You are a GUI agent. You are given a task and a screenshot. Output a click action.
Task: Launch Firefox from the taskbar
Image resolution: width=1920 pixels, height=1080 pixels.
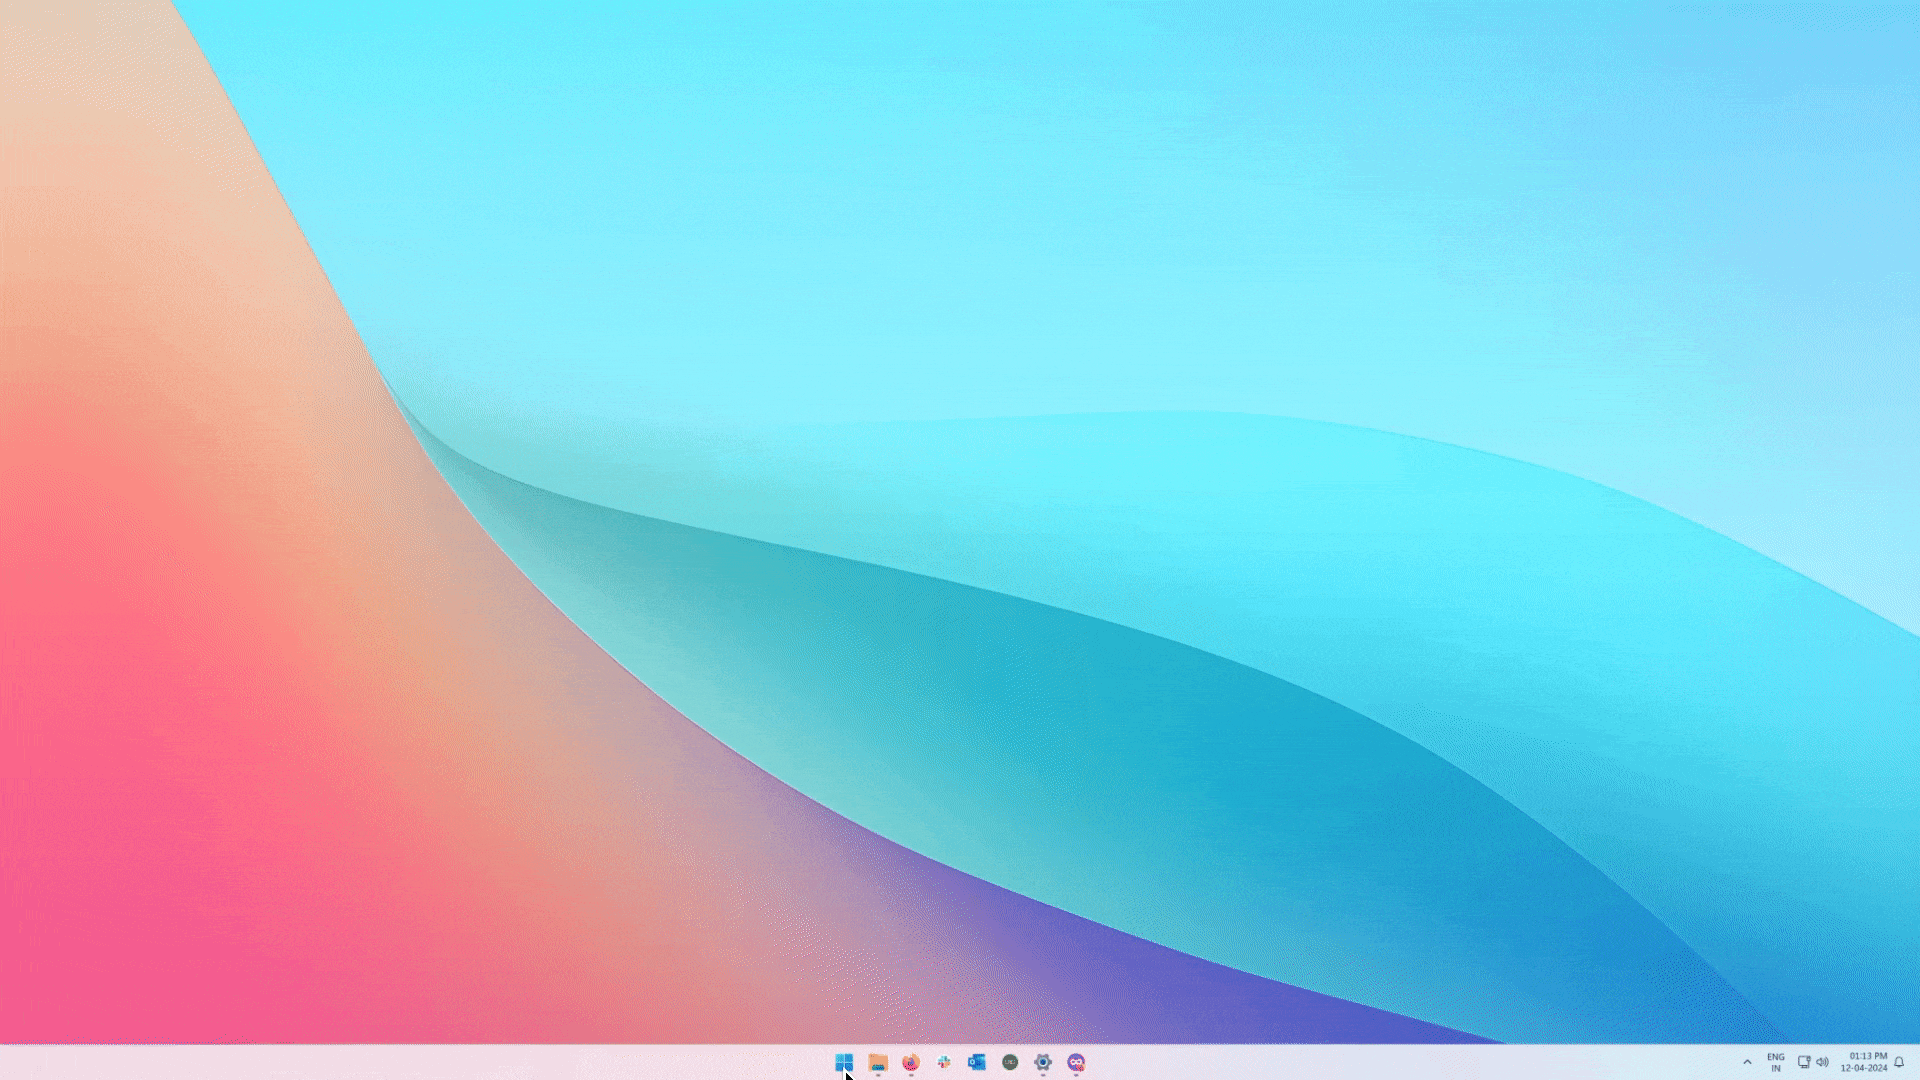911,1062
